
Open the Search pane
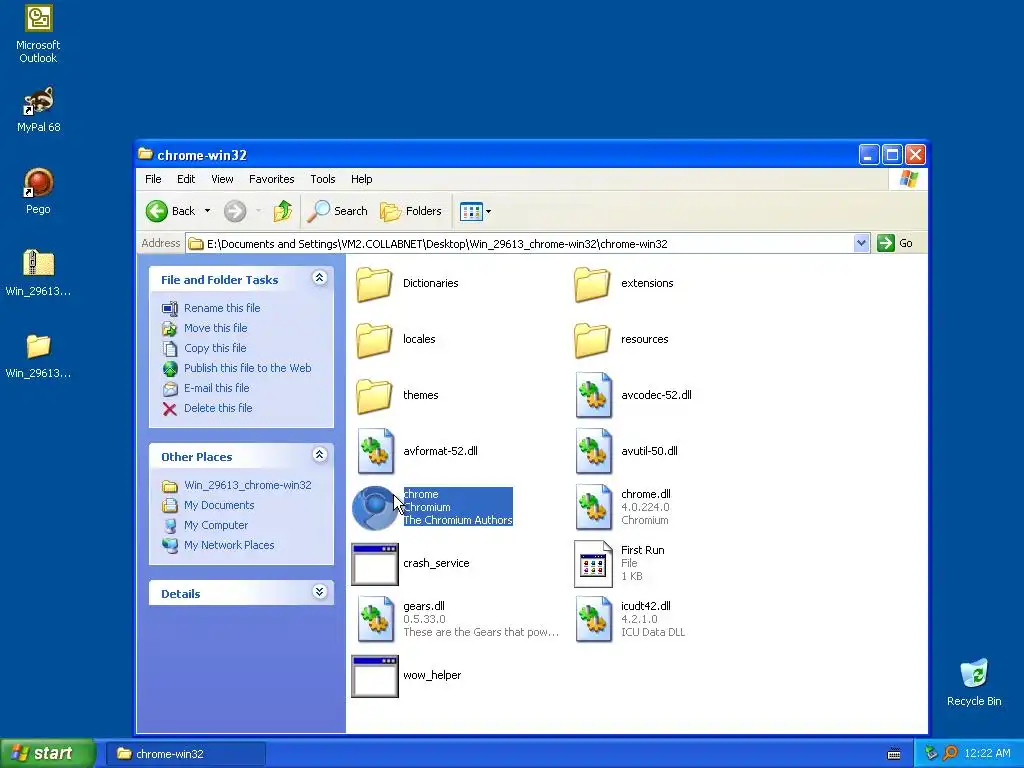pos(338,211)
